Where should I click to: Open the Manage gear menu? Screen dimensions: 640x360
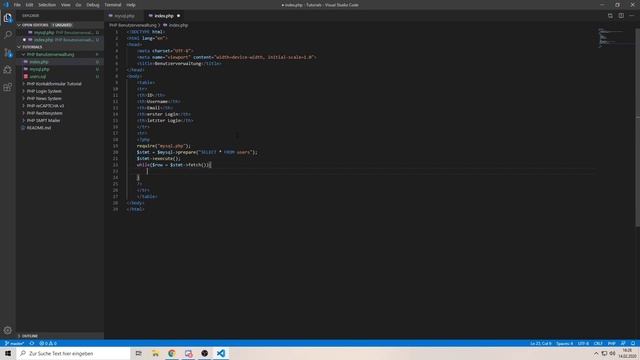(x=8, y=330)
